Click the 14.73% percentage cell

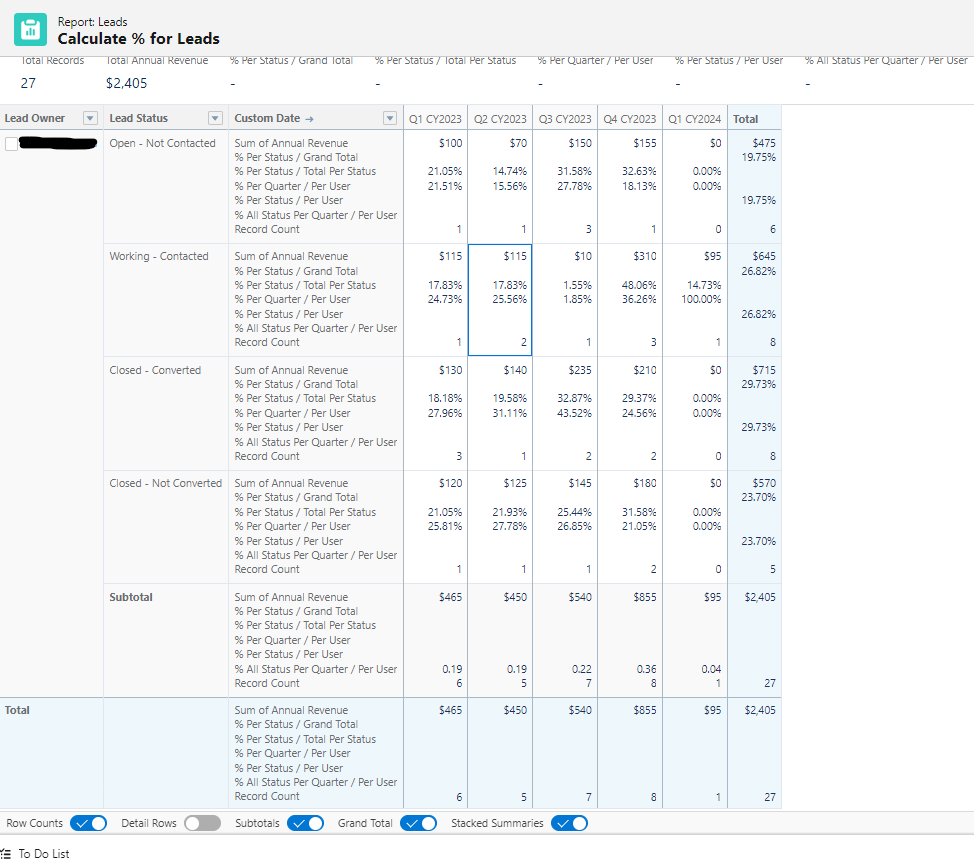pos(704,285)
